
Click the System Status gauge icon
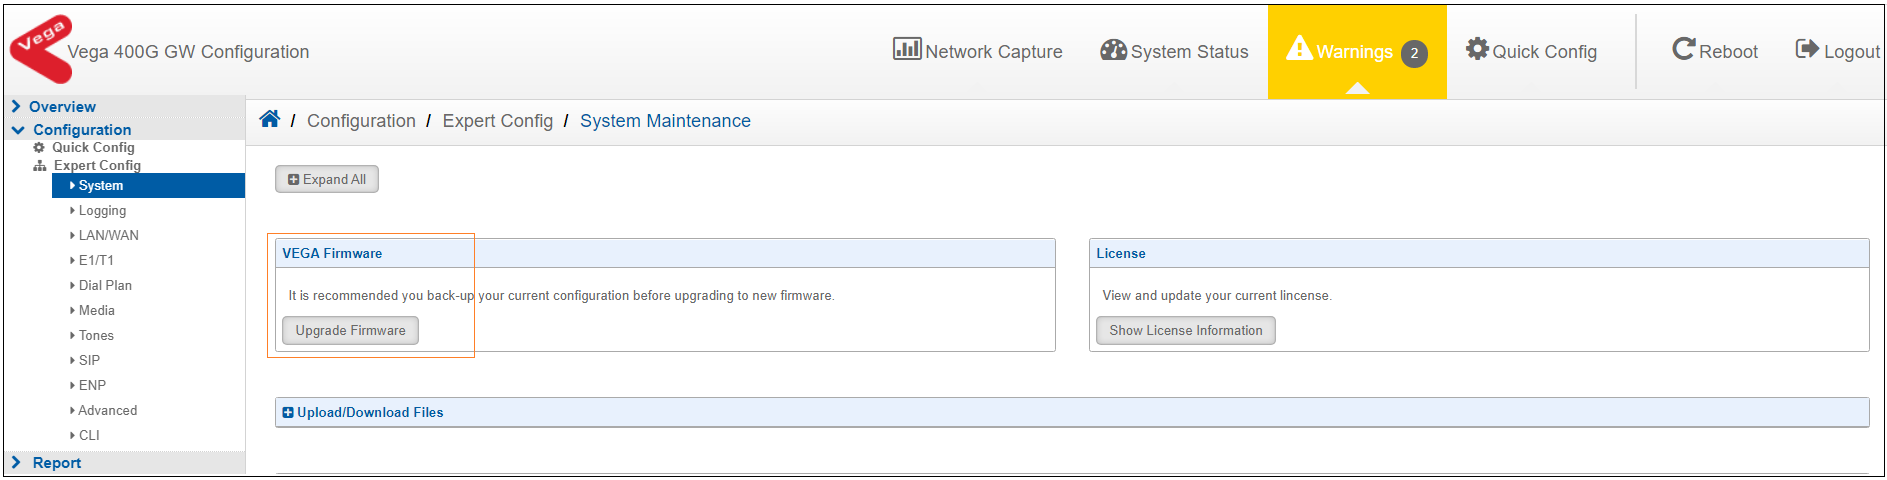(1113, 50)
